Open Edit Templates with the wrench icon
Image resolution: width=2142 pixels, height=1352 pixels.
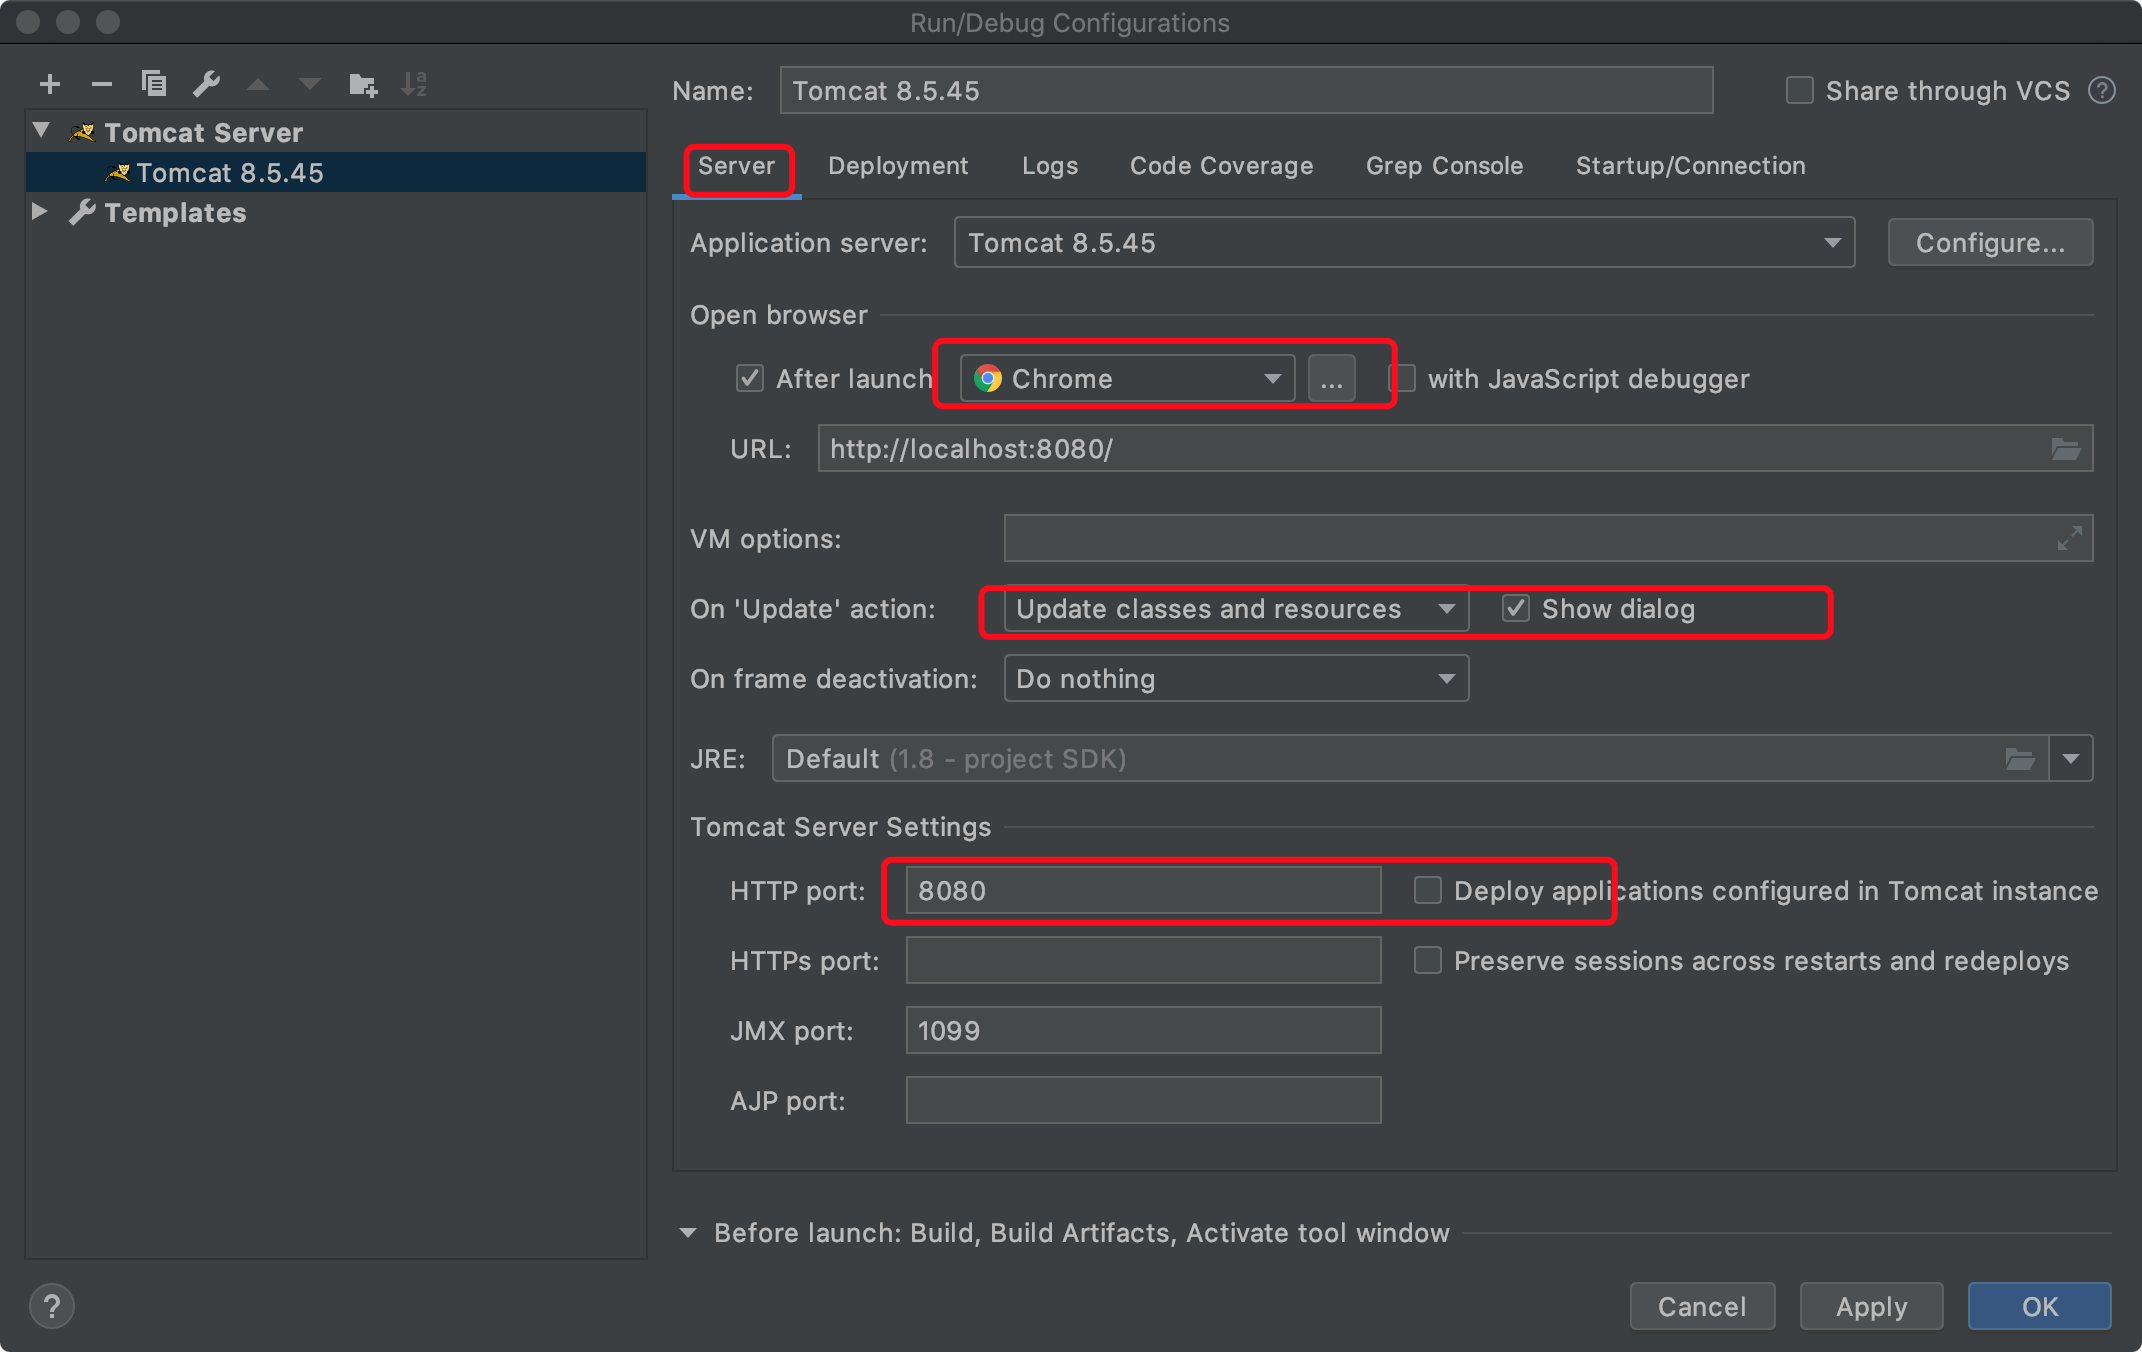206,84
